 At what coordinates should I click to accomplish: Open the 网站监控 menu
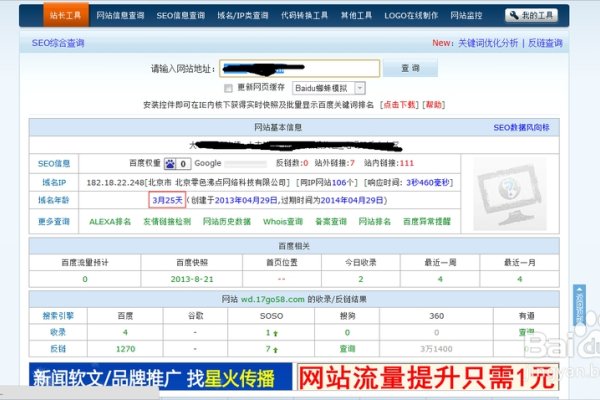466,15
